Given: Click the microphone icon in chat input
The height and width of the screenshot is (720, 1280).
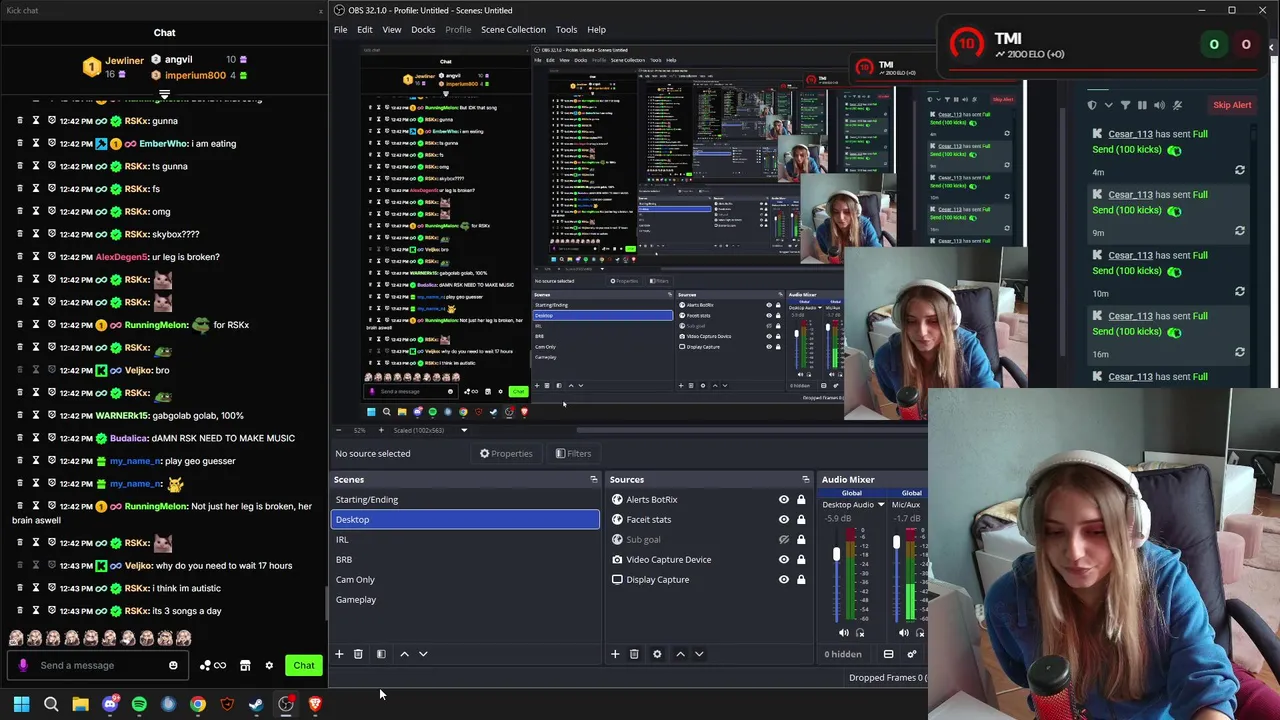Looking at the screenshot, I should (x=23, y=666).
